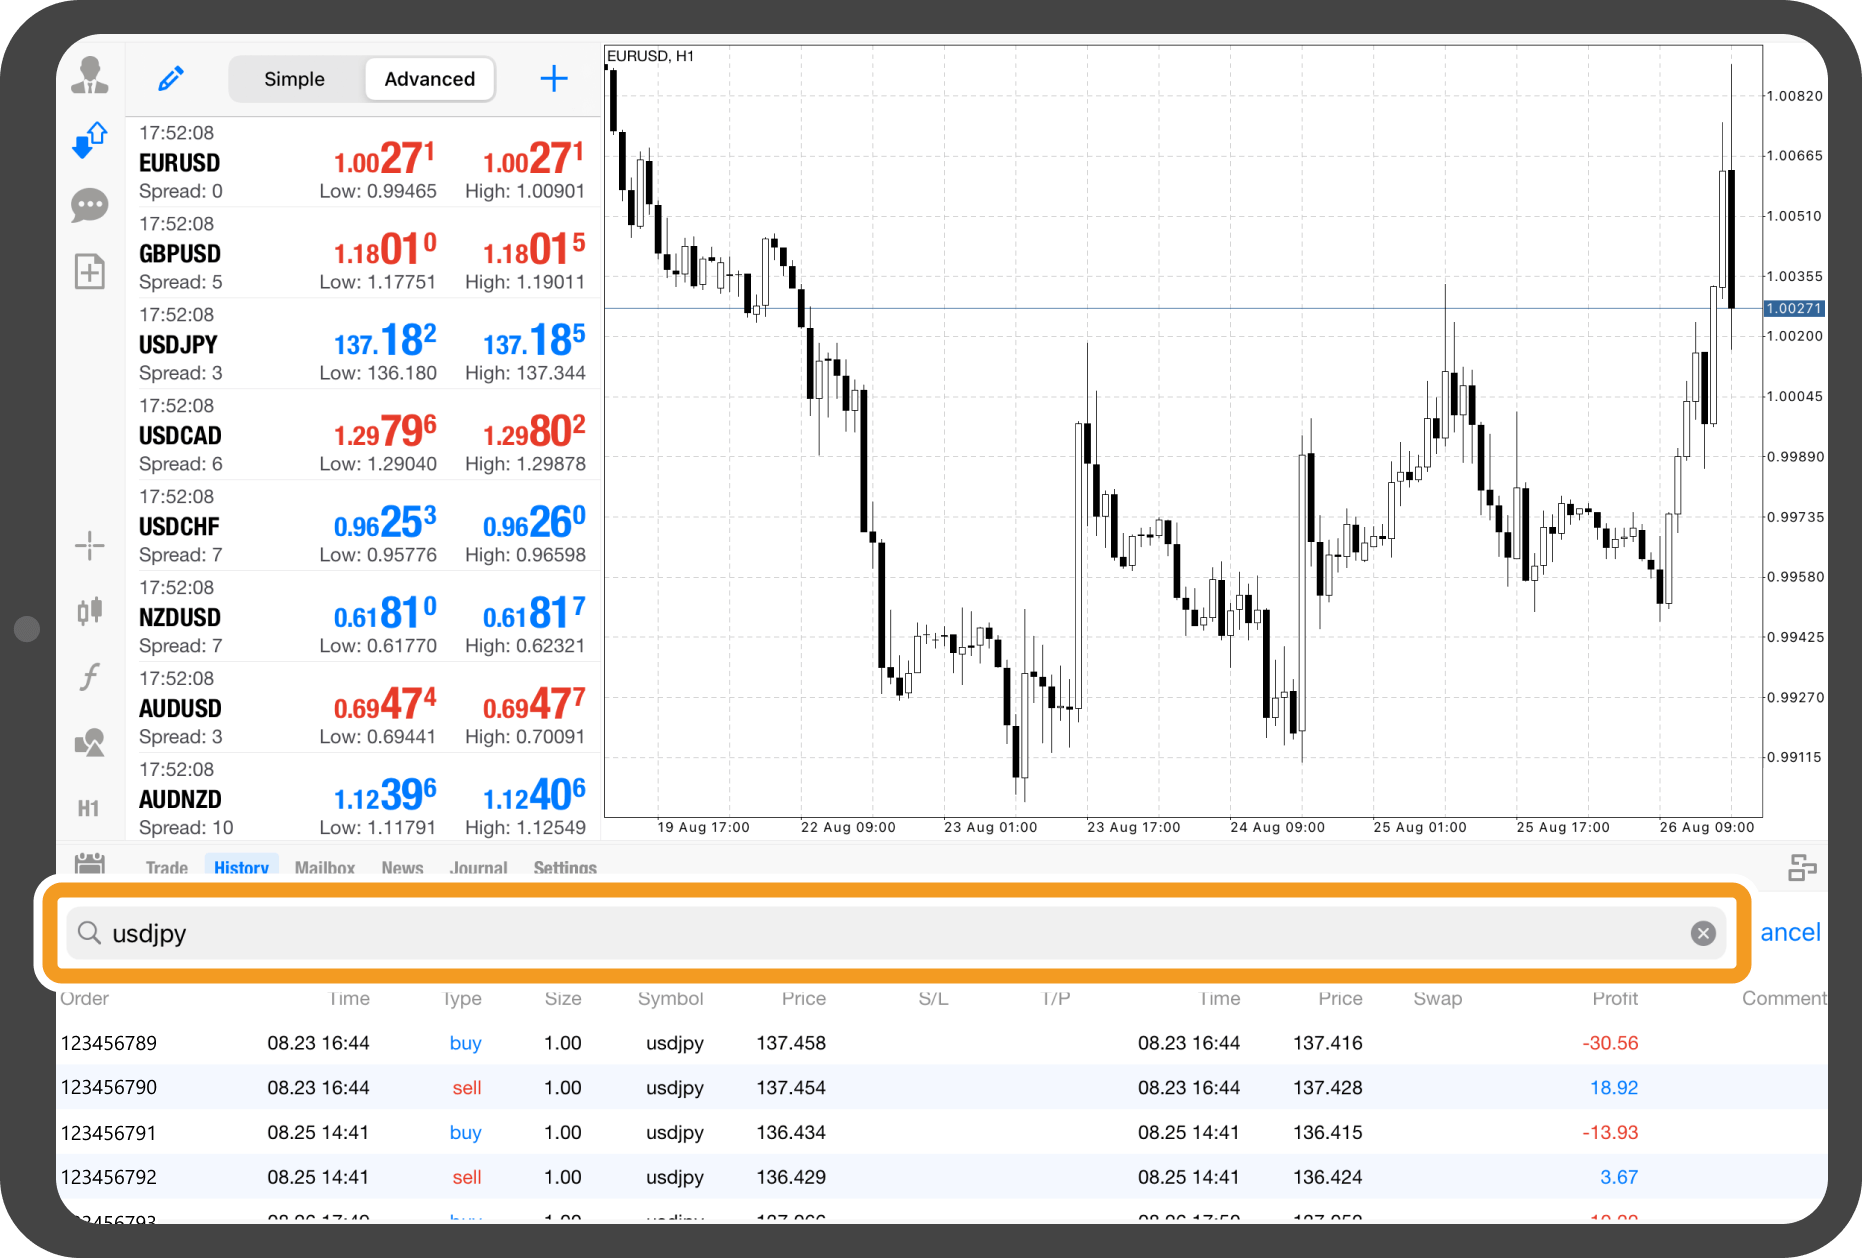Viewport: 1862px width, 1258px height.
Task: Select the crosshair tool
Action: point(90,546)
